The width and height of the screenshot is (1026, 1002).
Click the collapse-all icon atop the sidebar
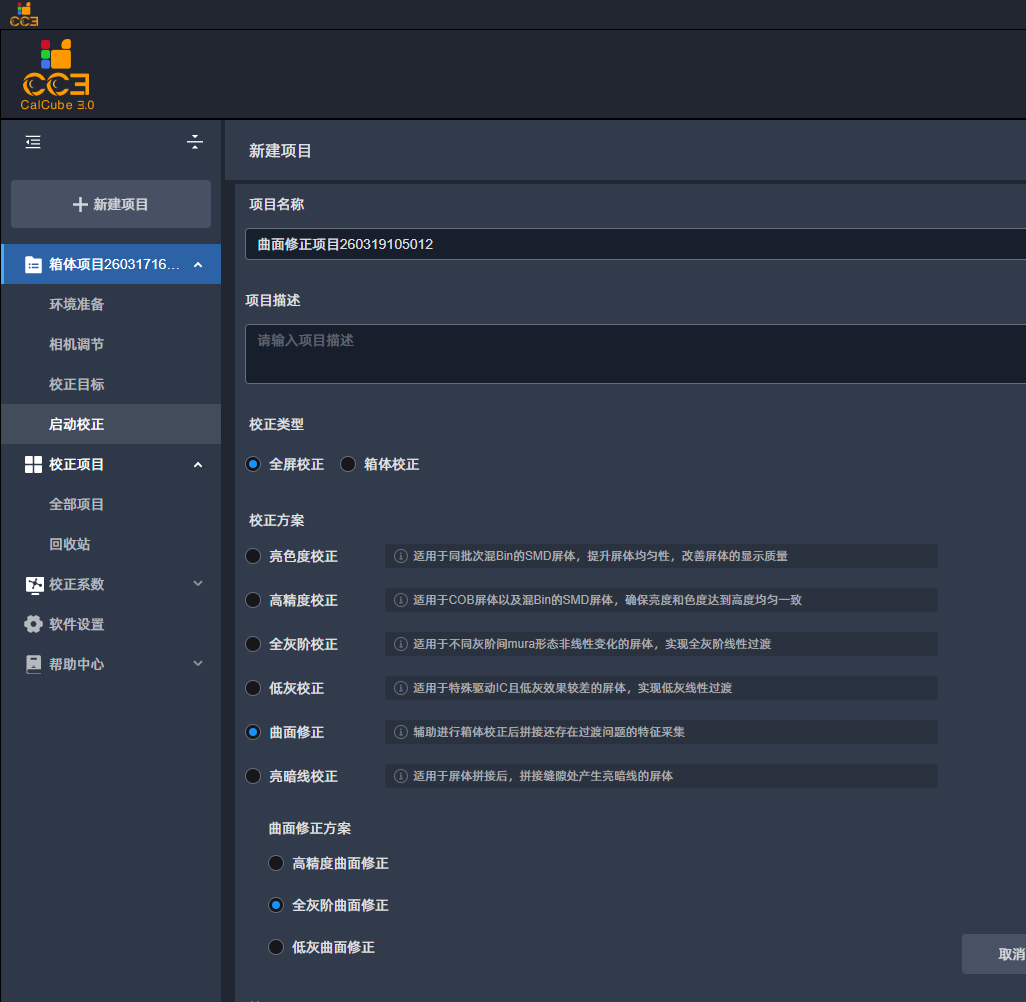click(194, 142)
